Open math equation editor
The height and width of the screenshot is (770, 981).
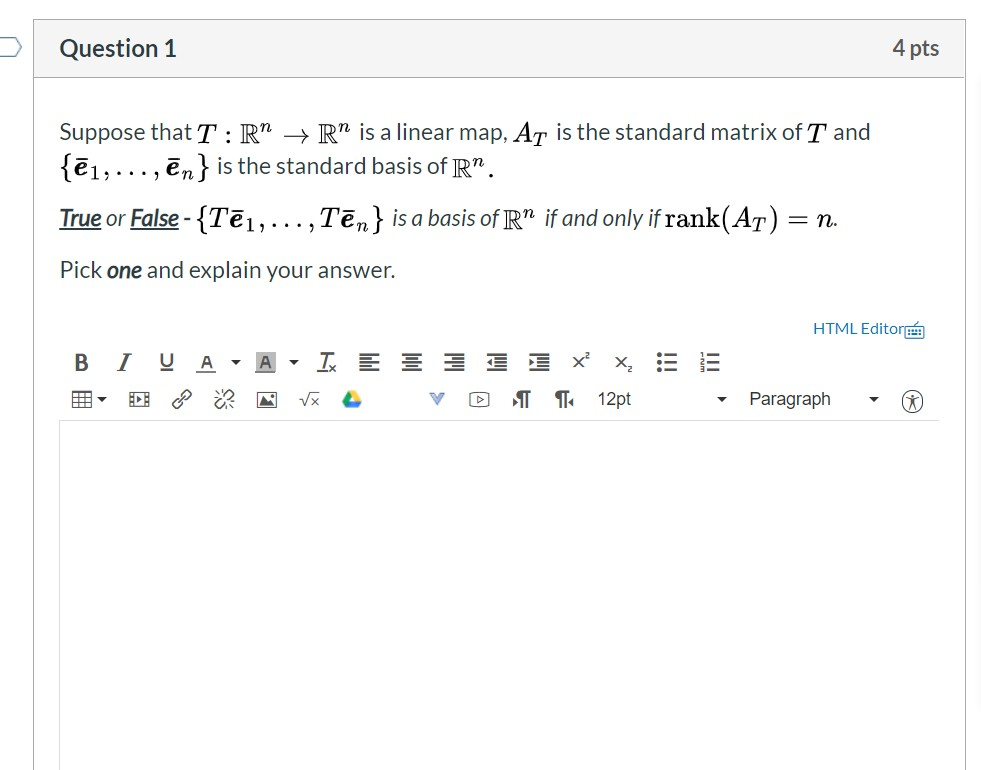click(x=309, y=399)
